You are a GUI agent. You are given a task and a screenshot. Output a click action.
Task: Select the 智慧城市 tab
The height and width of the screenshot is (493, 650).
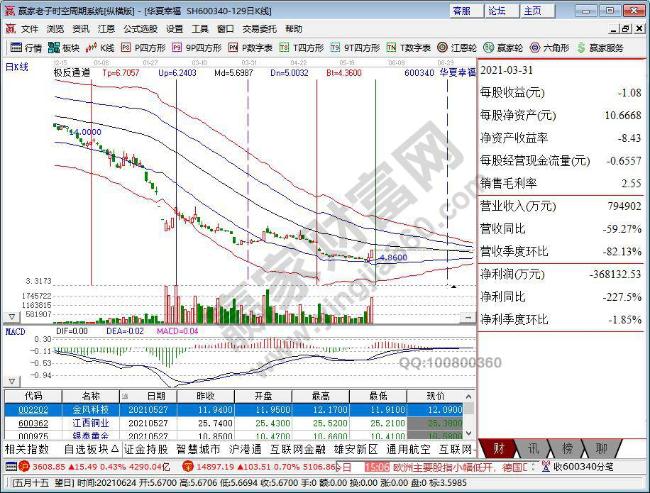198,449
